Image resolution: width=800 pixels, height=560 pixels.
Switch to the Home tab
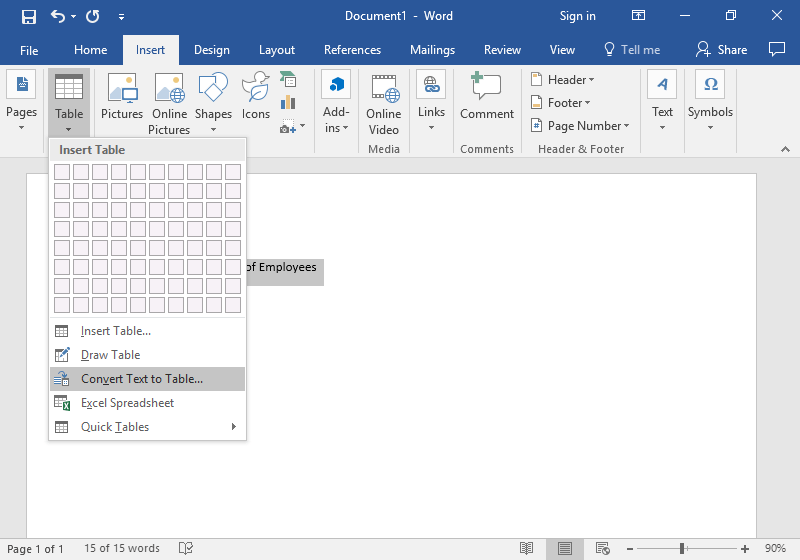90,50
